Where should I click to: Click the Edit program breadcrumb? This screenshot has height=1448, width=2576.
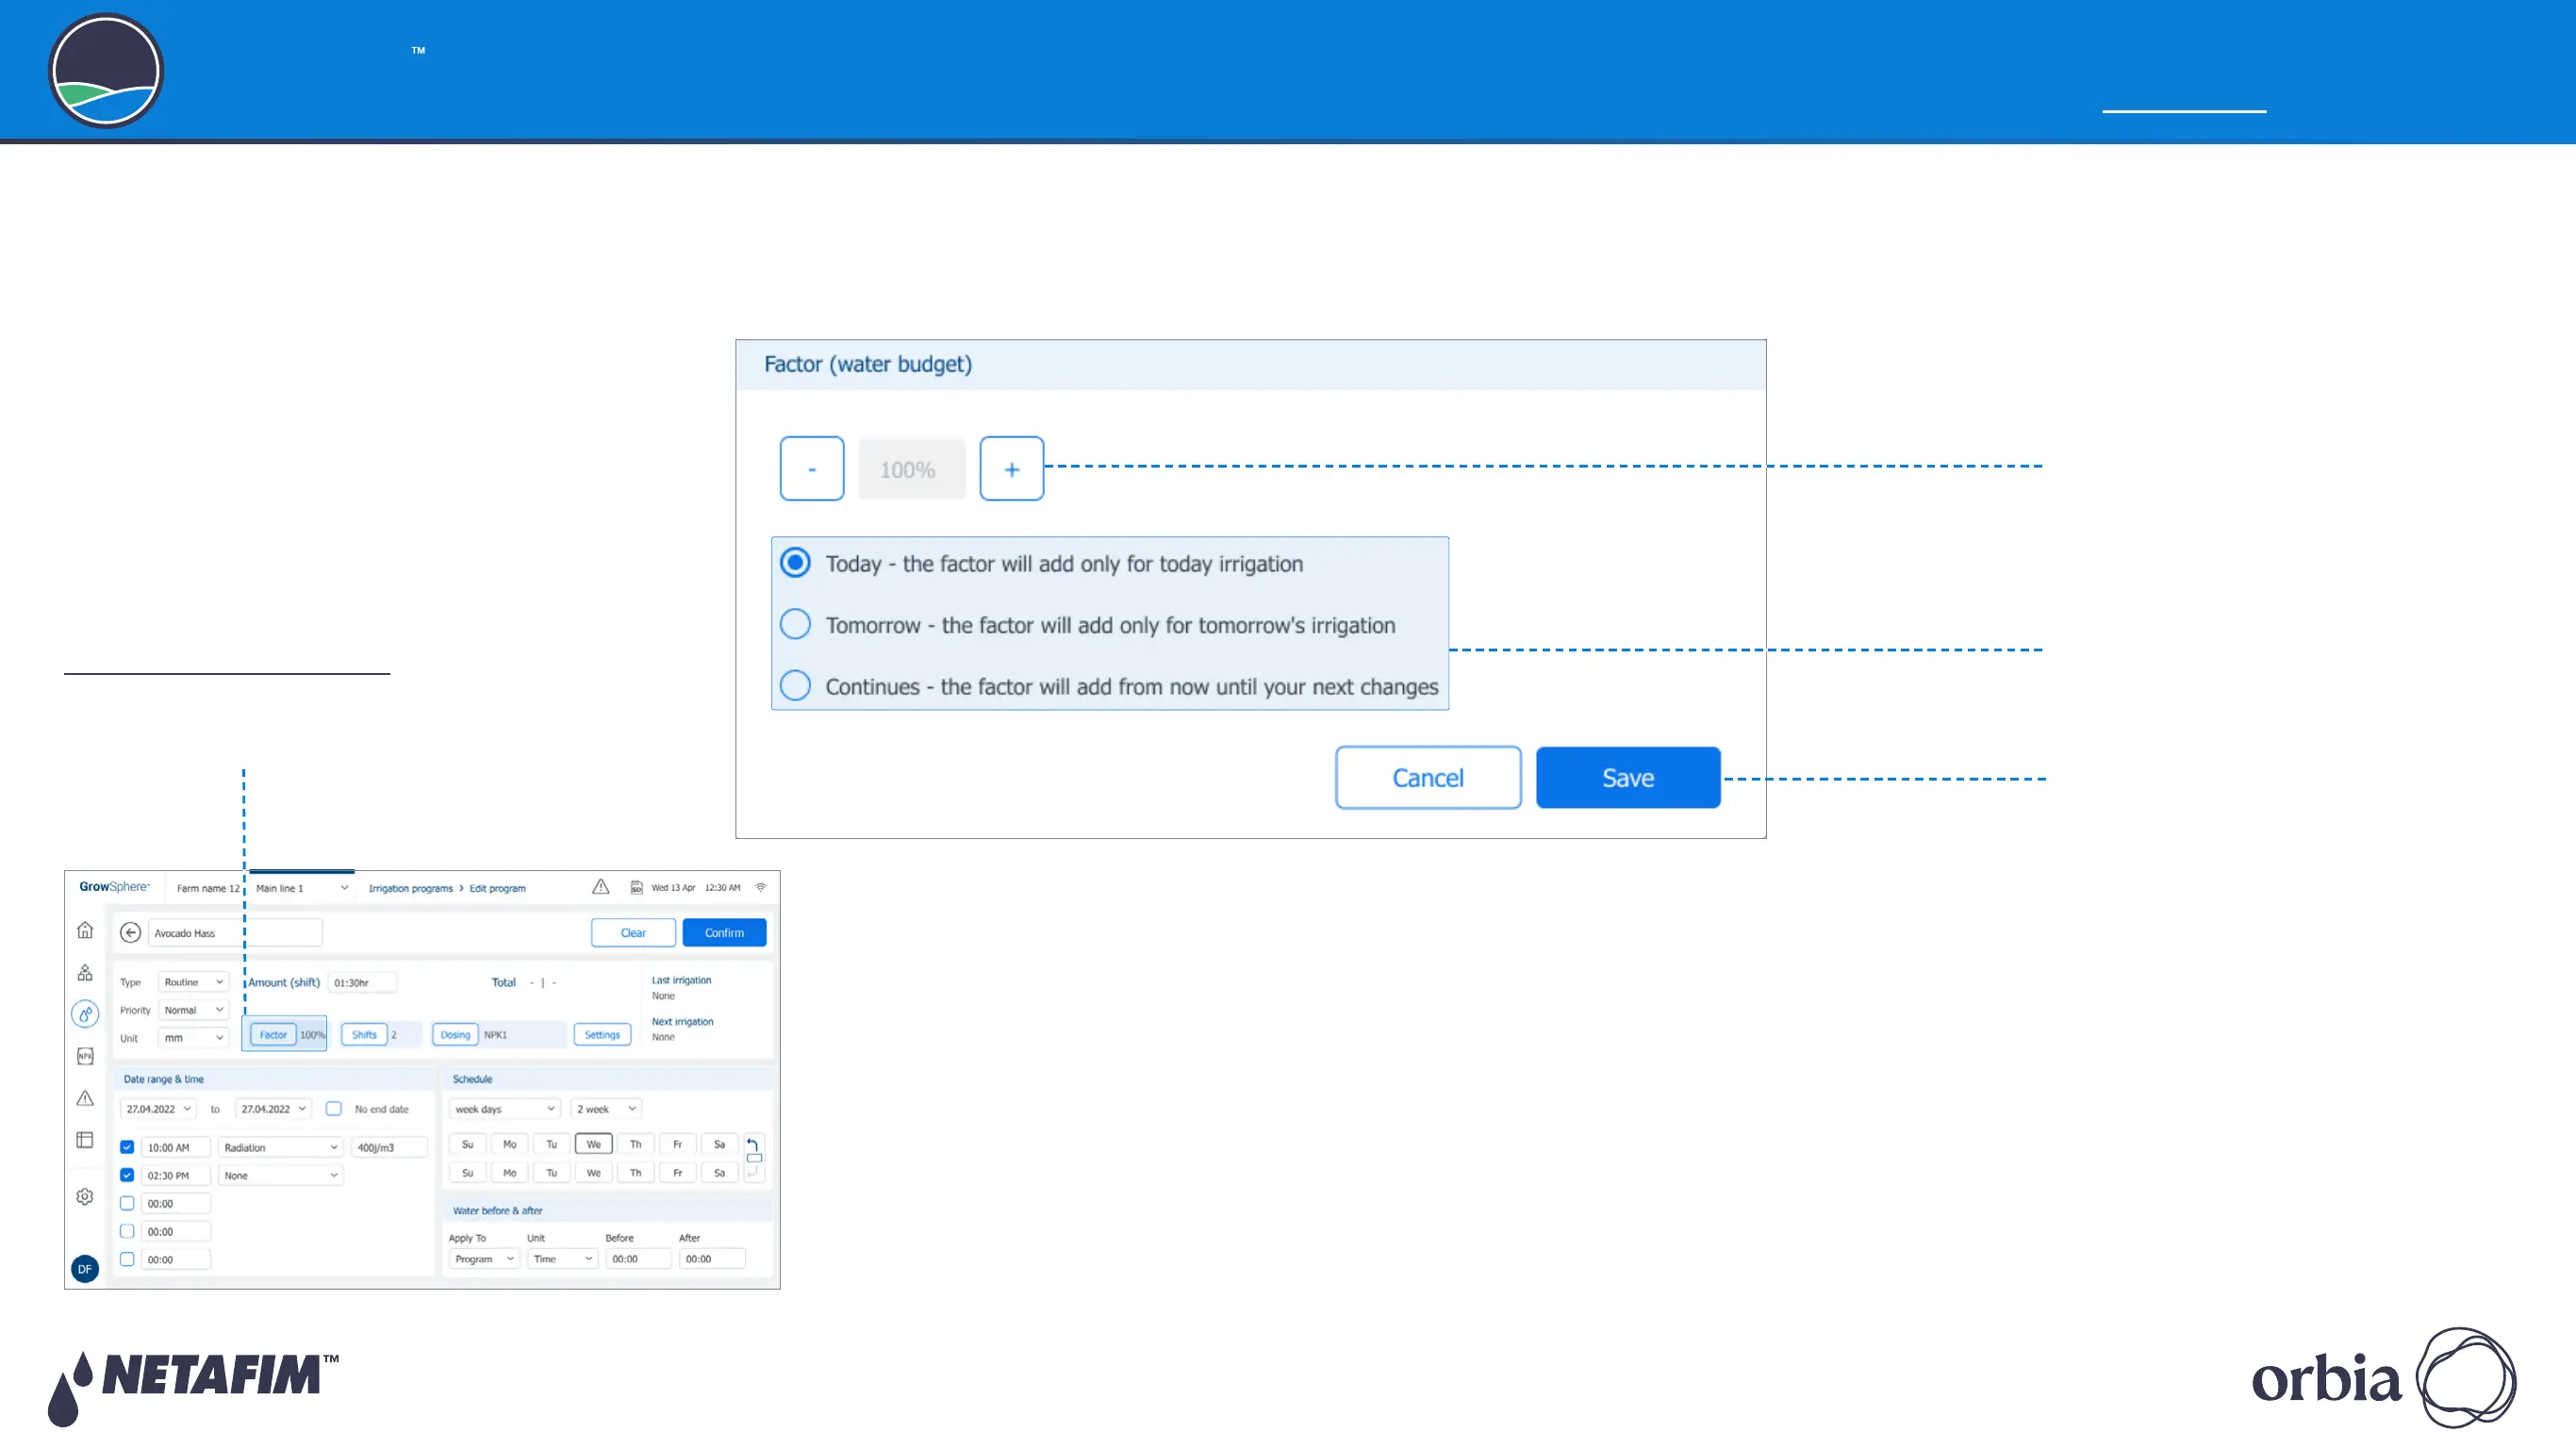(x=498, y=888)
